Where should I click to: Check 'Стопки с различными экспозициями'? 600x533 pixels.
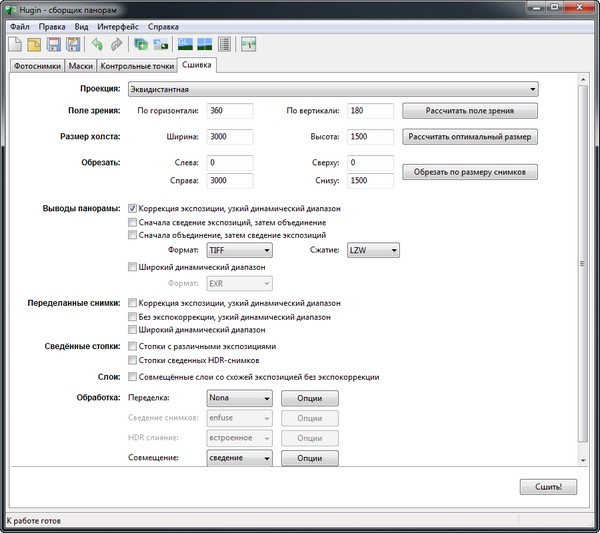pos(133,346)
